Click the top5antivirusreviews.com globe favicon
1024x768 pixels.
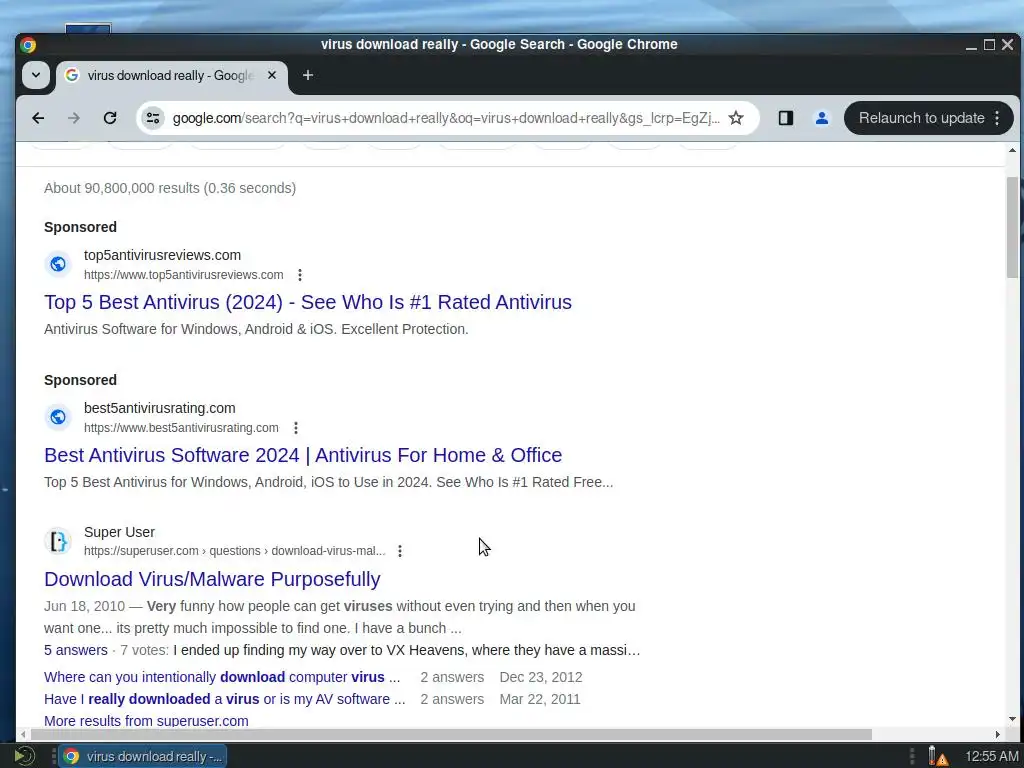point(57,264)
